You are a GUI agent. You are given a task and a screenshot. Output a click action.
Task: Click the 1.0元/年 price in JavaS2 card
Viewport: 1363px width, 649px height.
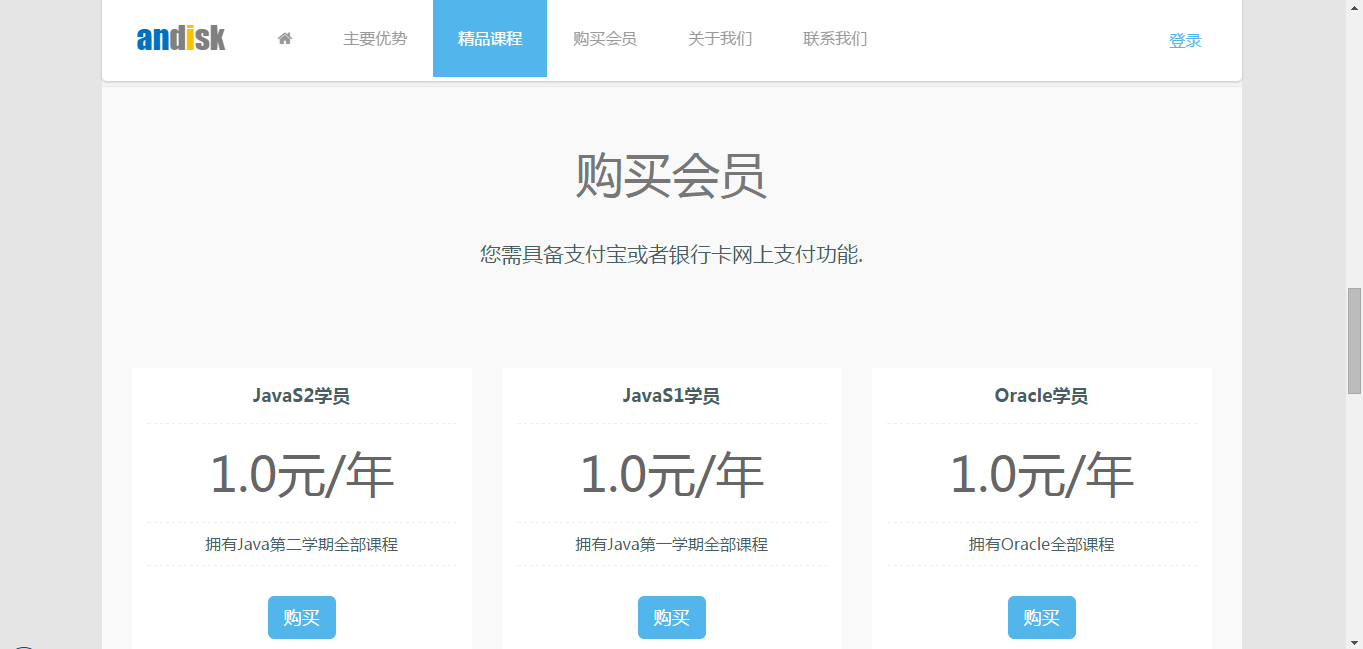(301, 475)
